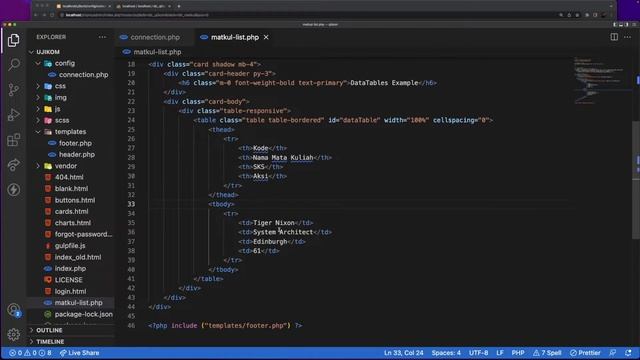The height and width of the screenshot is (360, 640).
Task: Split the editor to the right
Action: 614,37
